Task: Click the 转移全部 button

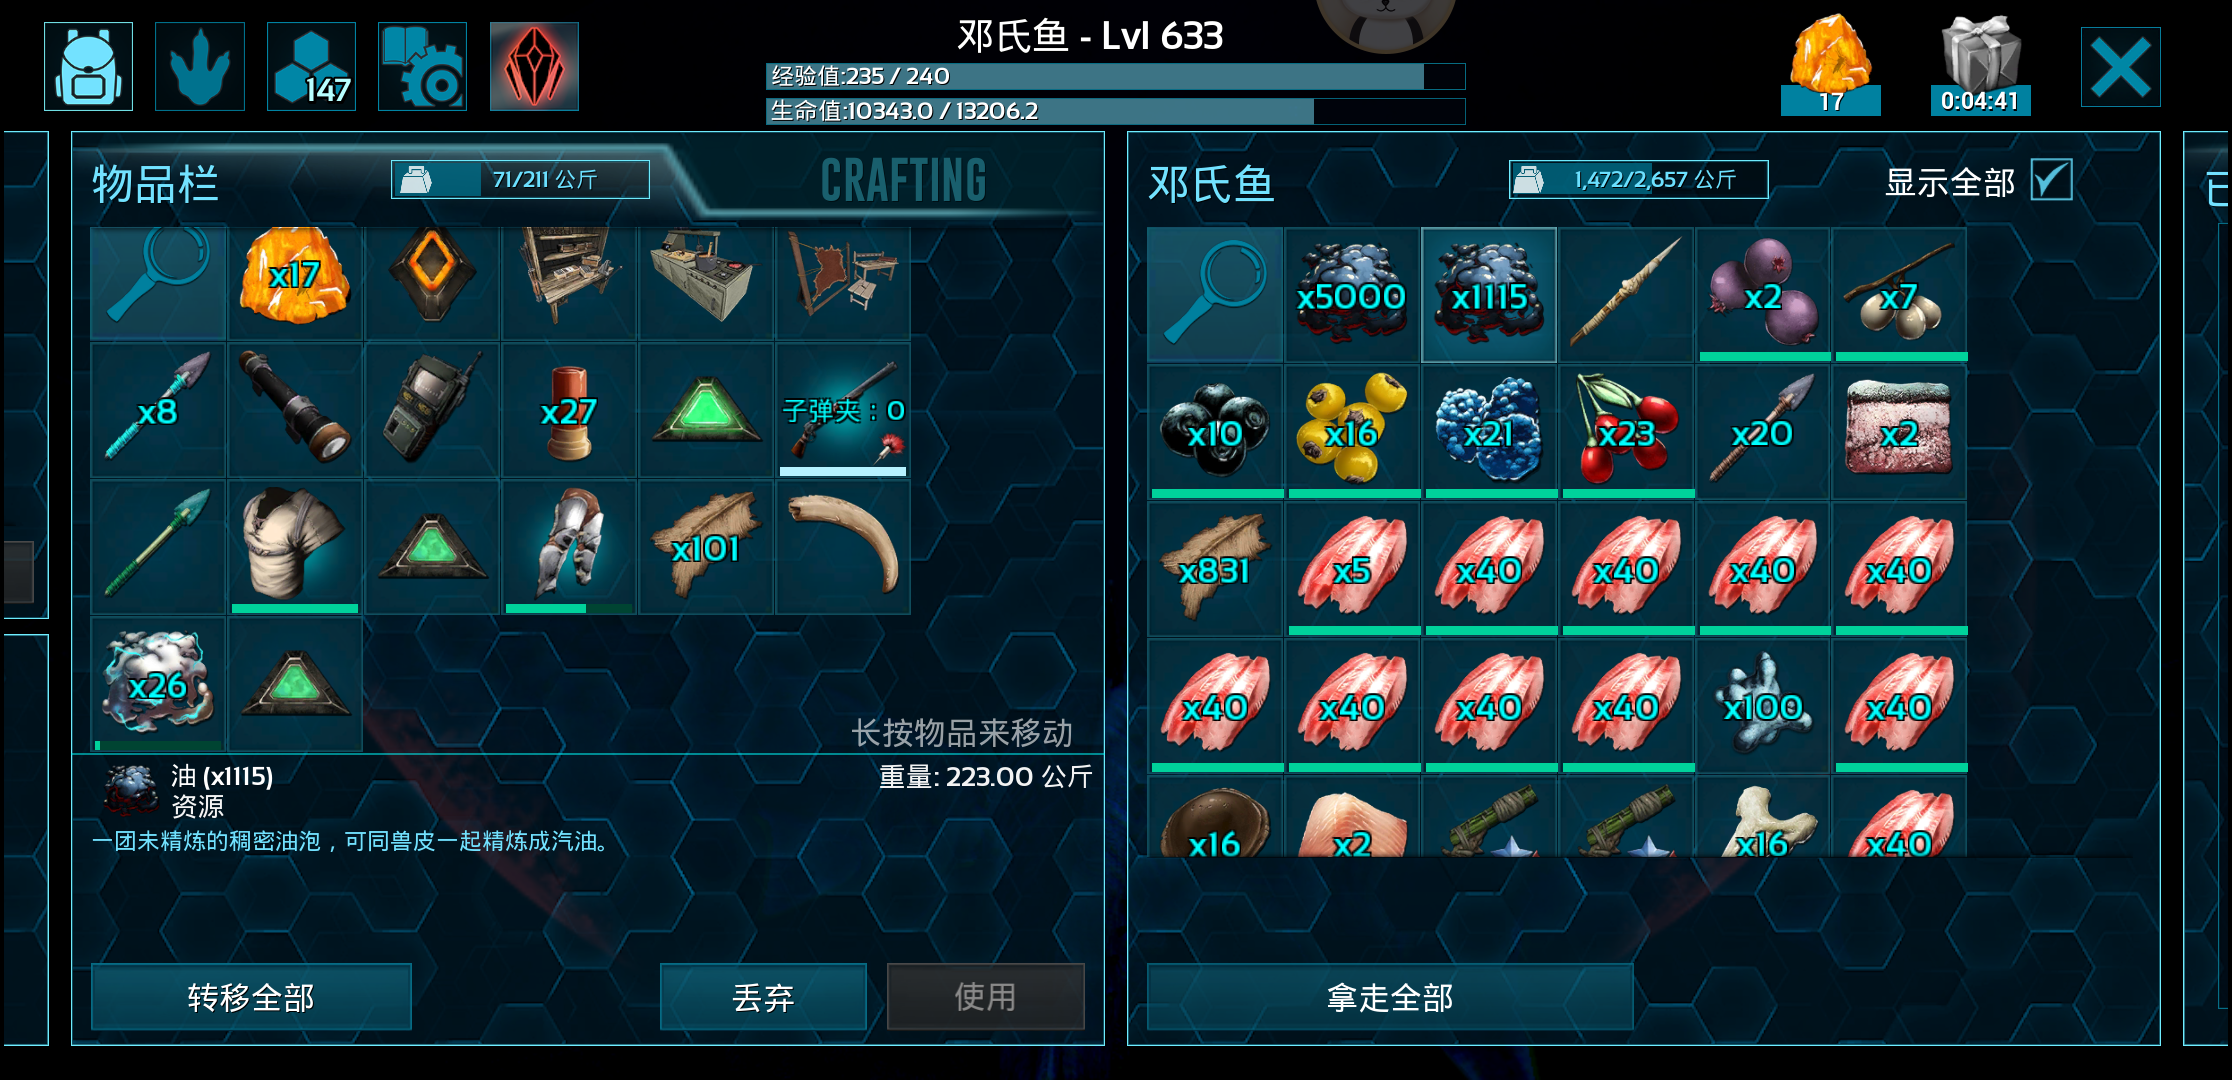Action: point(251,997)
